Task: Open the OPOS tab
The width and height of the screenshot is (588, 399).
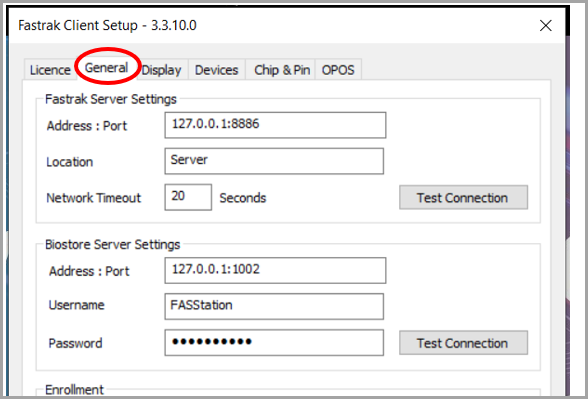Action: coord(338,70)
